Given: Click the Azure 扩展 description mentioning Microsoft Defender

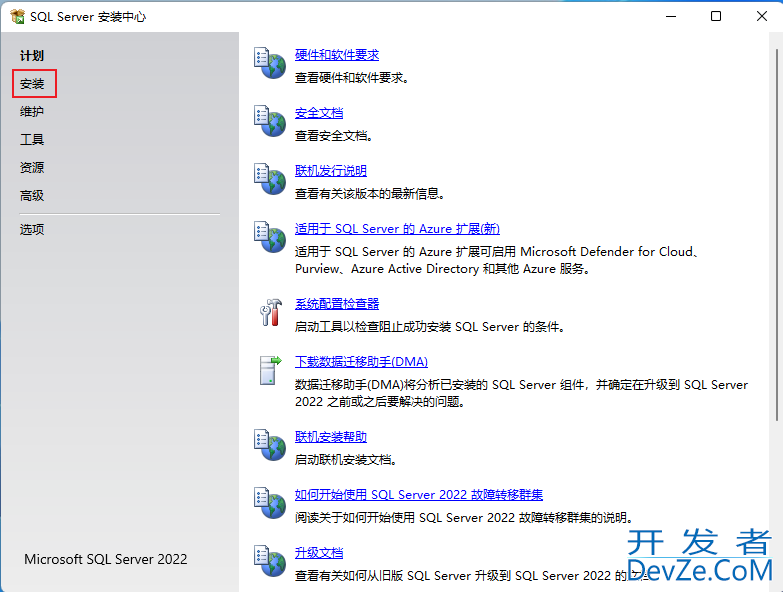Looking at the screenshot, I should 497,260.
